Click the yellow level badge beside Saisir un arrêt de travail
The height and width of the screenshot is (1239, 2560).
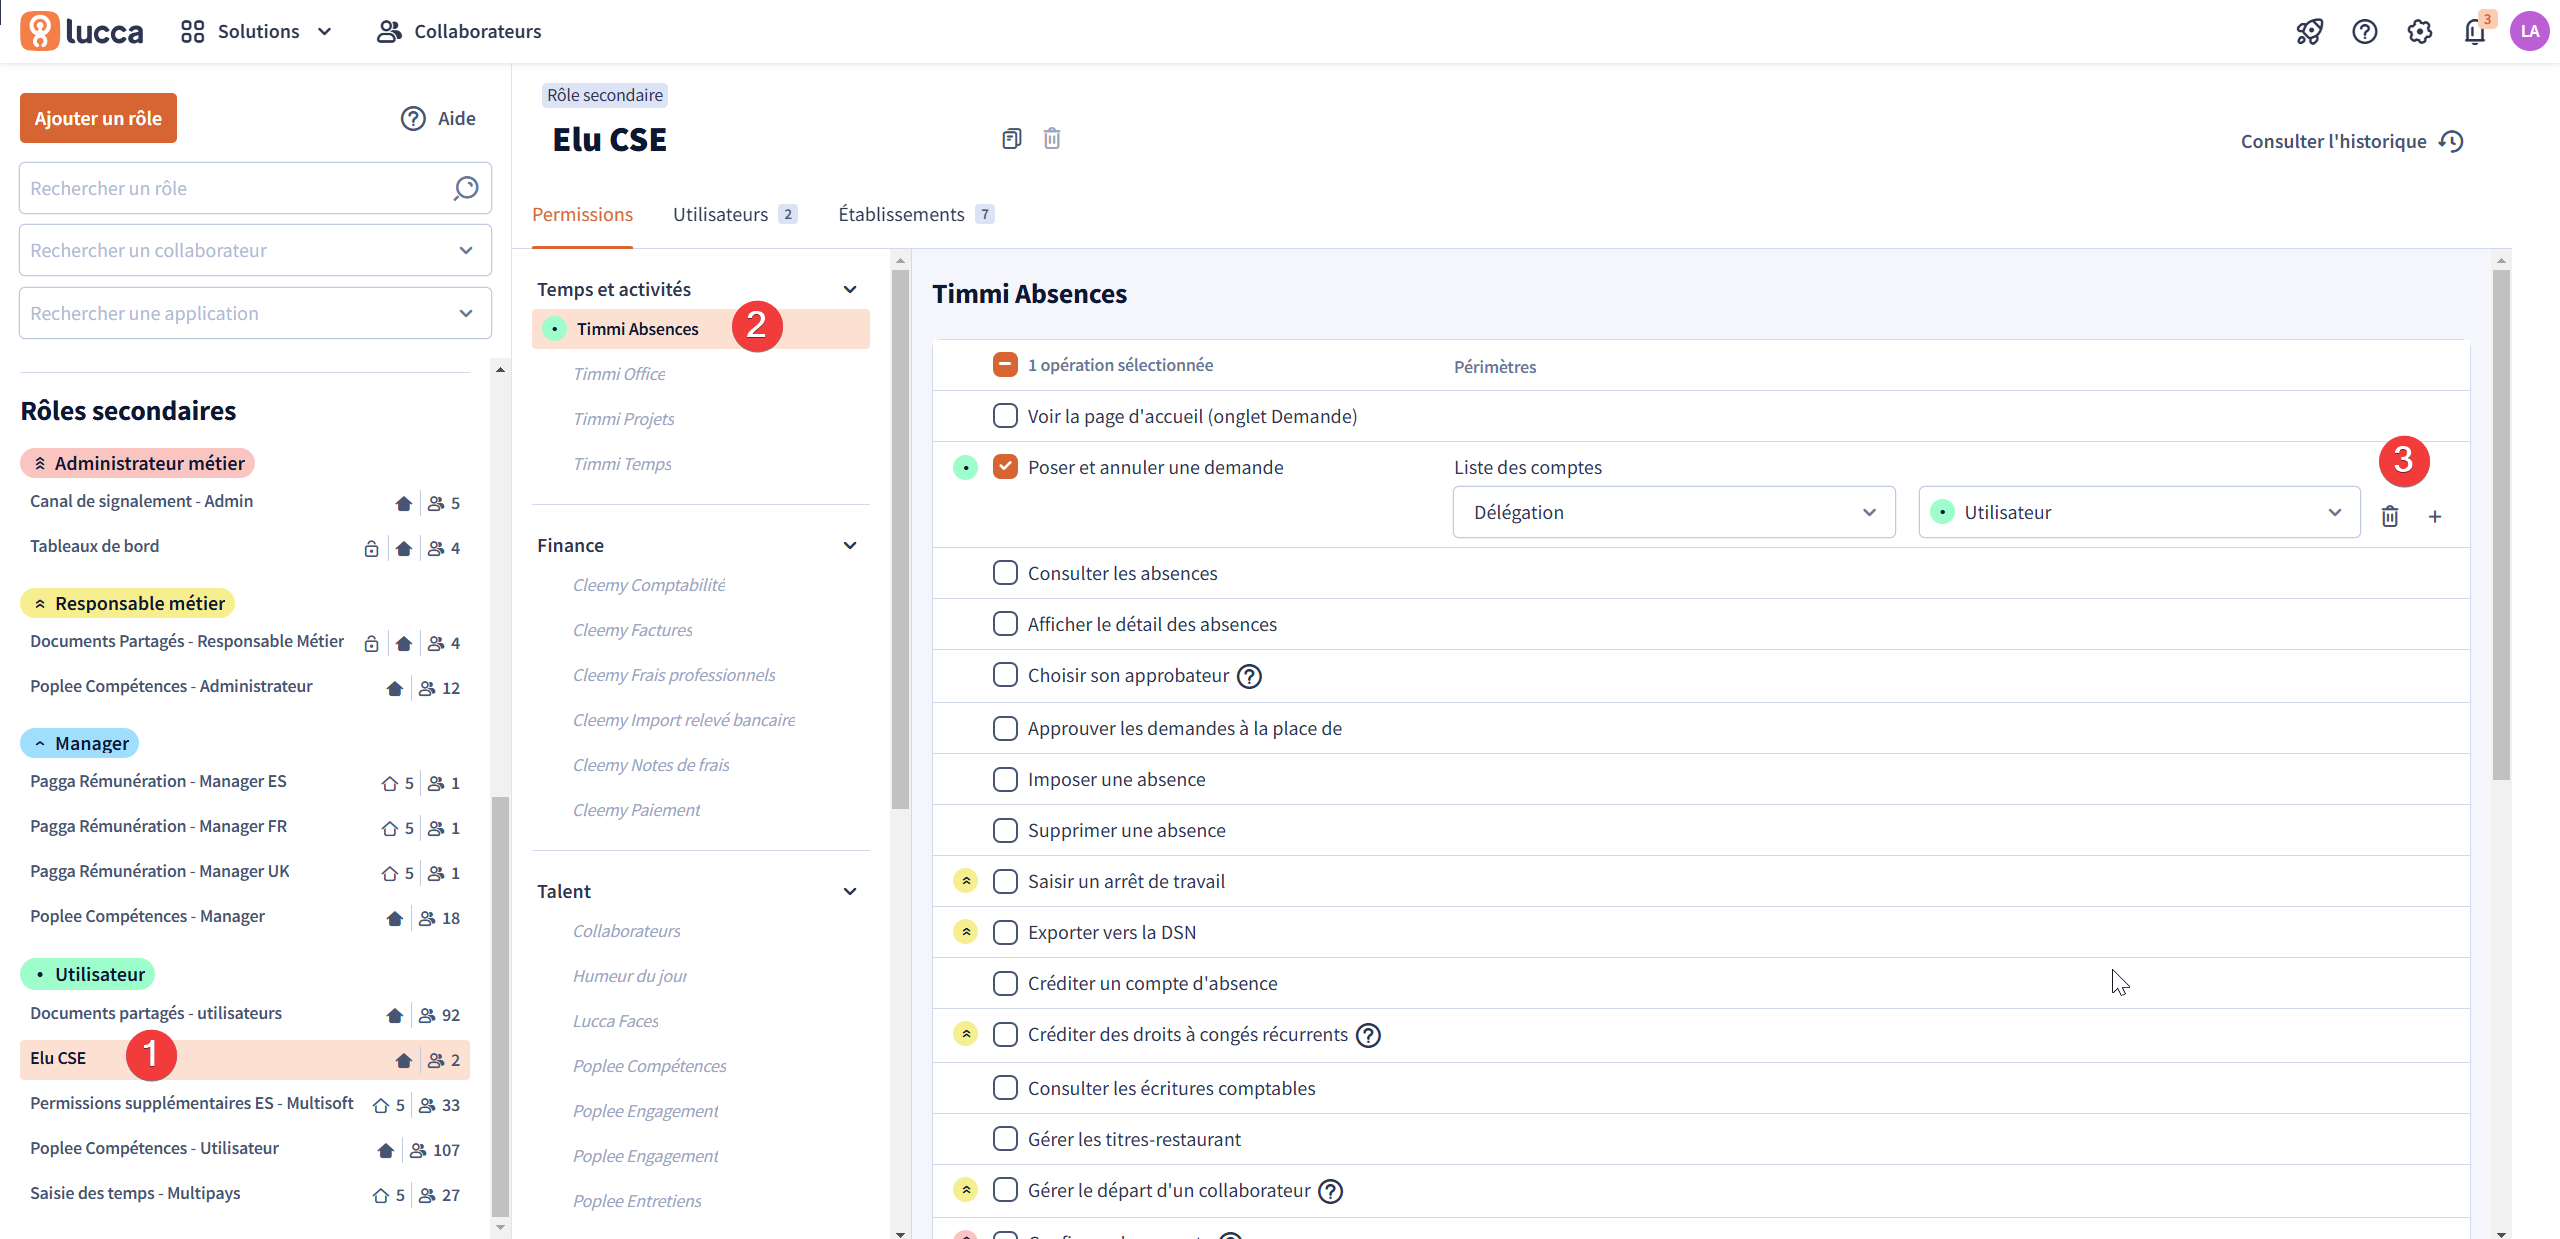pos(965,881)
